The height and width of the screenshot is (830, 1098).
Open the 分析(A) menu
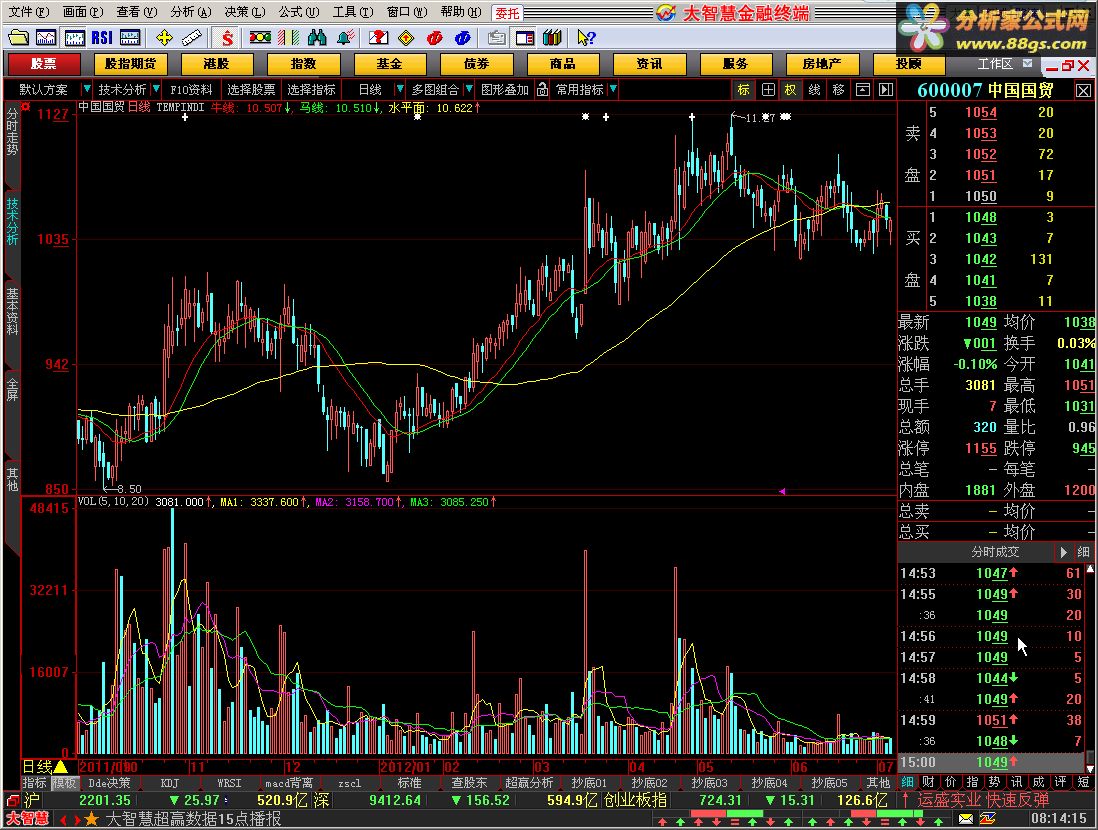coord(190,12)
